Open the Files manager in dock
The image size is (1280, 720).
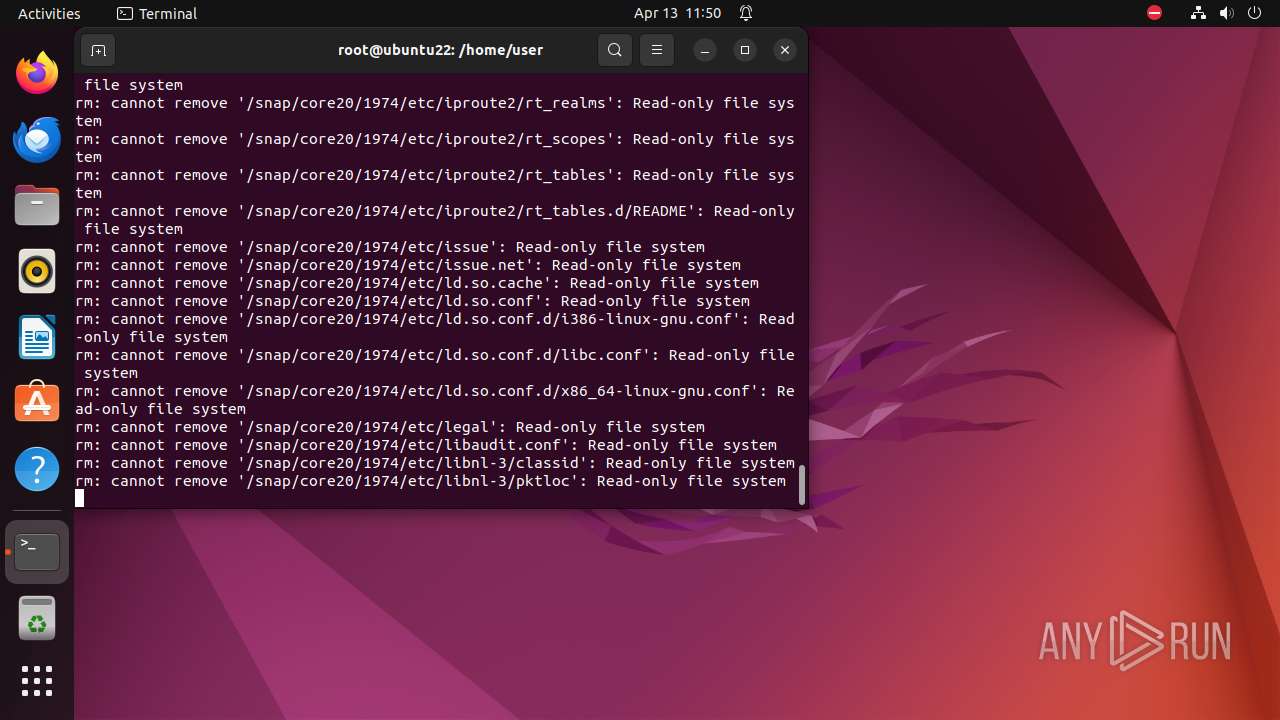tap(37, 205)
